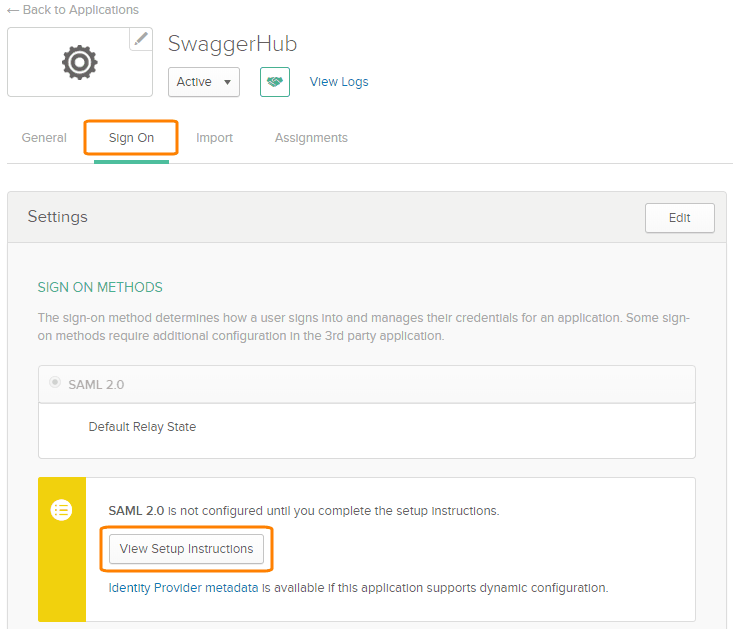
Task: Switch to the General tab
Action: (44, 138)
